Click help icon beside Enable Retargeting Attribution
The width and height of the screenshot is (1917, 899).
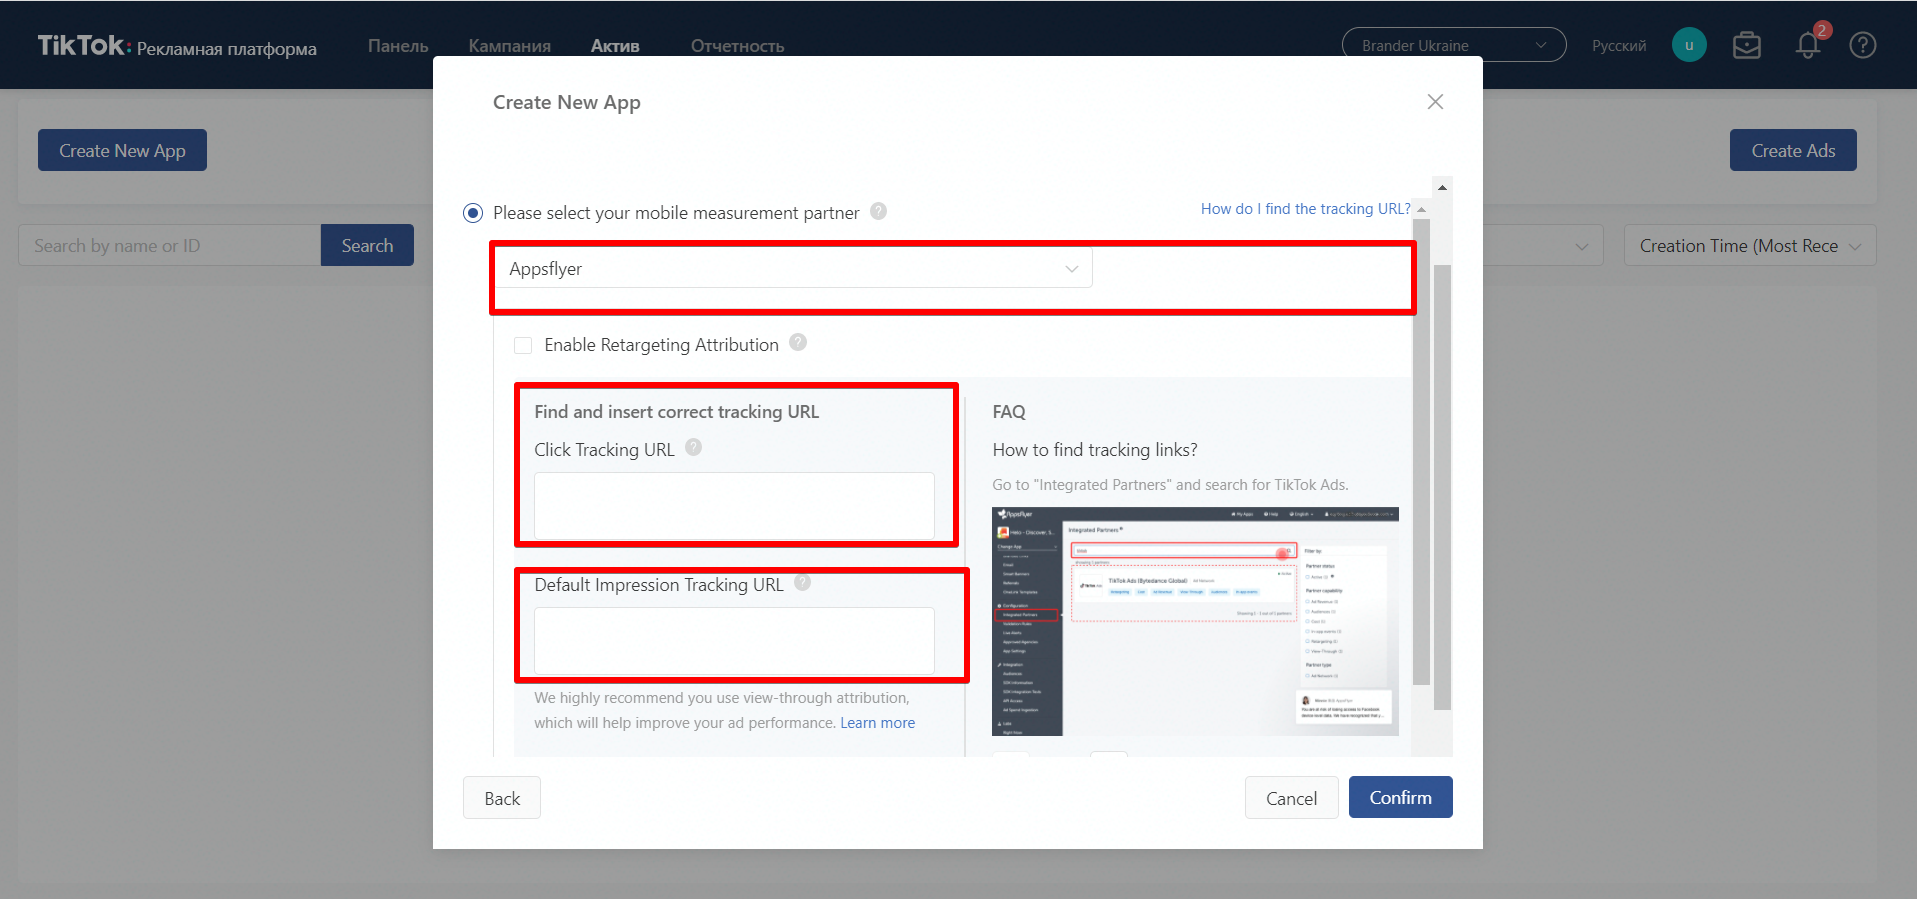(798, 343)
